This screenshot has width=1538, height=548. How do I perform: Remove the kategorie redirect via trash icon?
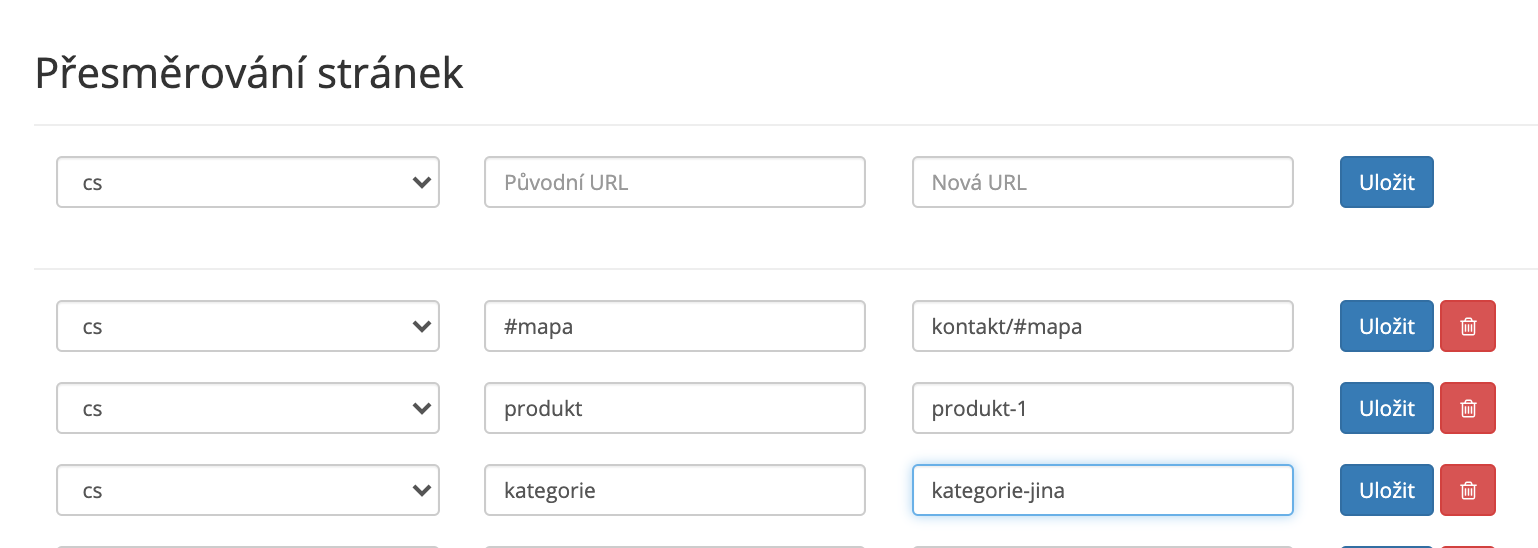tap(1468, 490)
